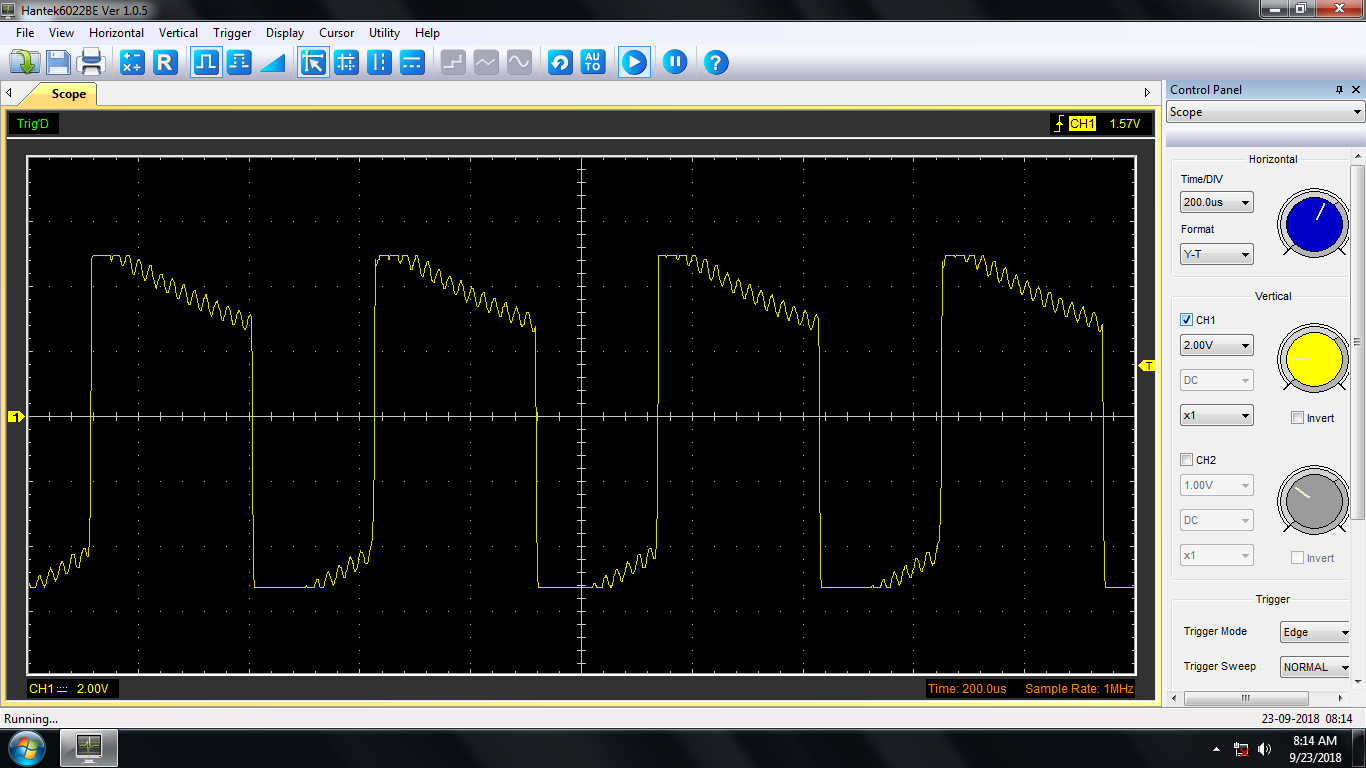Screen dimensions: 1366x768
Task: Open the Math operations icon
Action: 132,62
